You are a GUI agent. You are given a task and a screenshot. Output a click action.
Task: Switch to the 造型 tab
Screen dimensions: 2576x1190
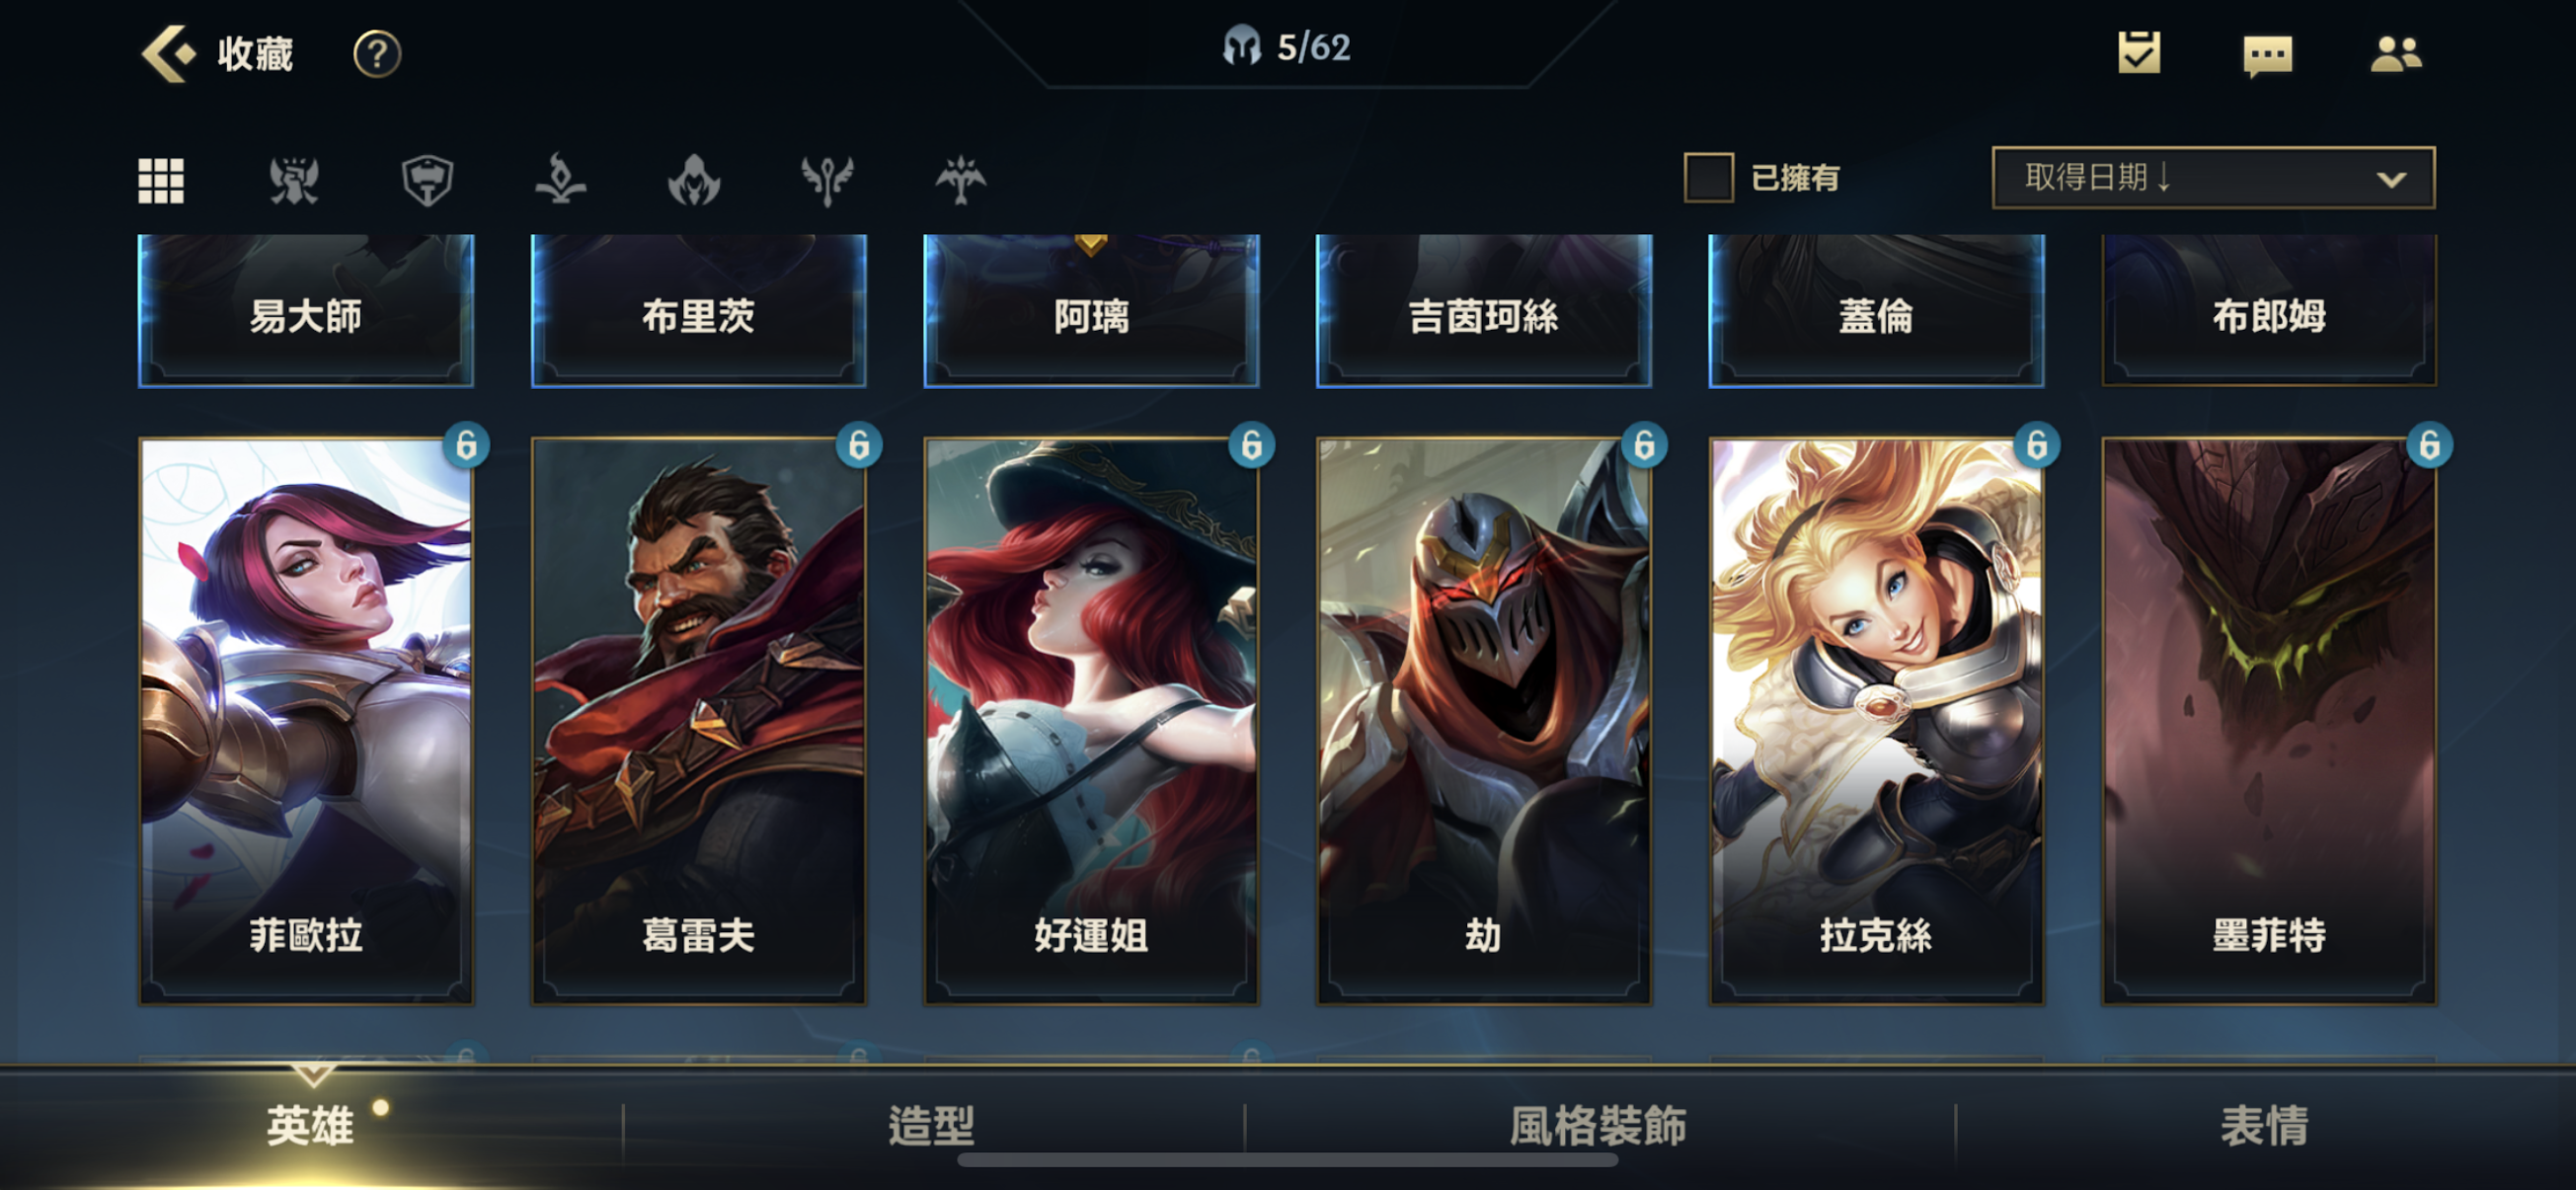point(932,1126)
